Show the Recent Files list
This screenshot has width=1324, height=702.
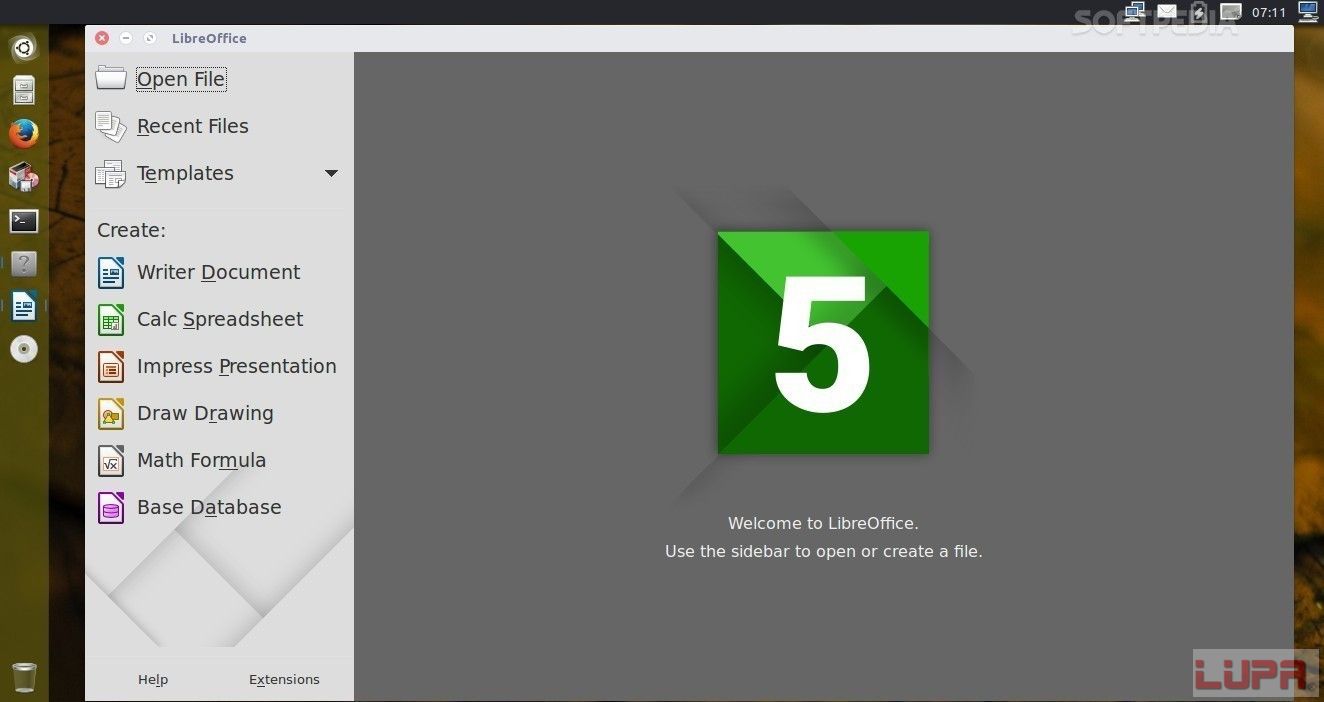tap(172, 126)
